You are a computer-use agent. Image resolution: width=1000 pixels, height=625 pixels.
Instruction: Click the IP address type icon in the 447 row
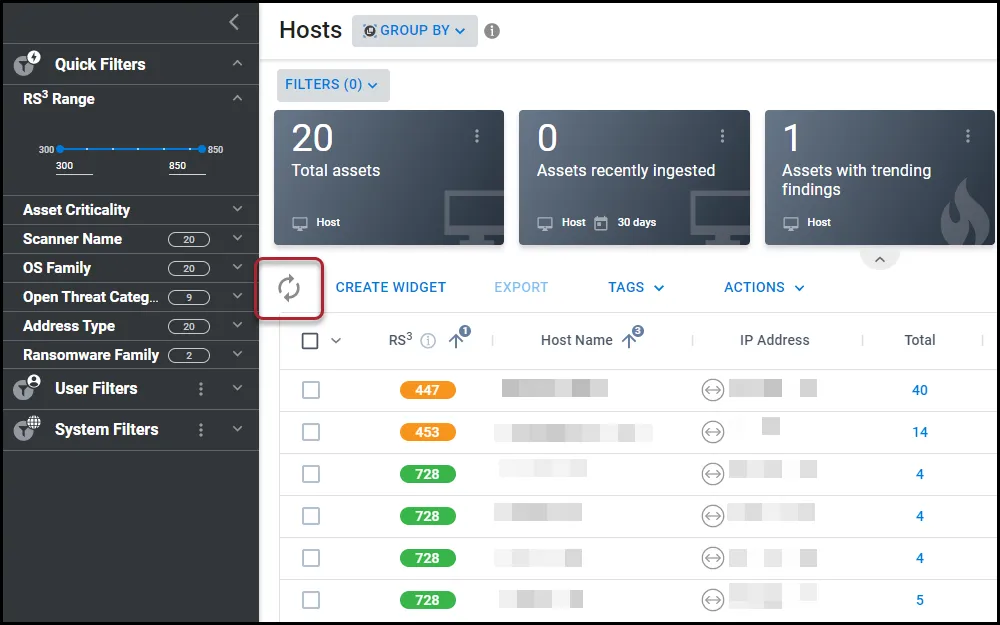pyautogui.click(x=712, y=390)
